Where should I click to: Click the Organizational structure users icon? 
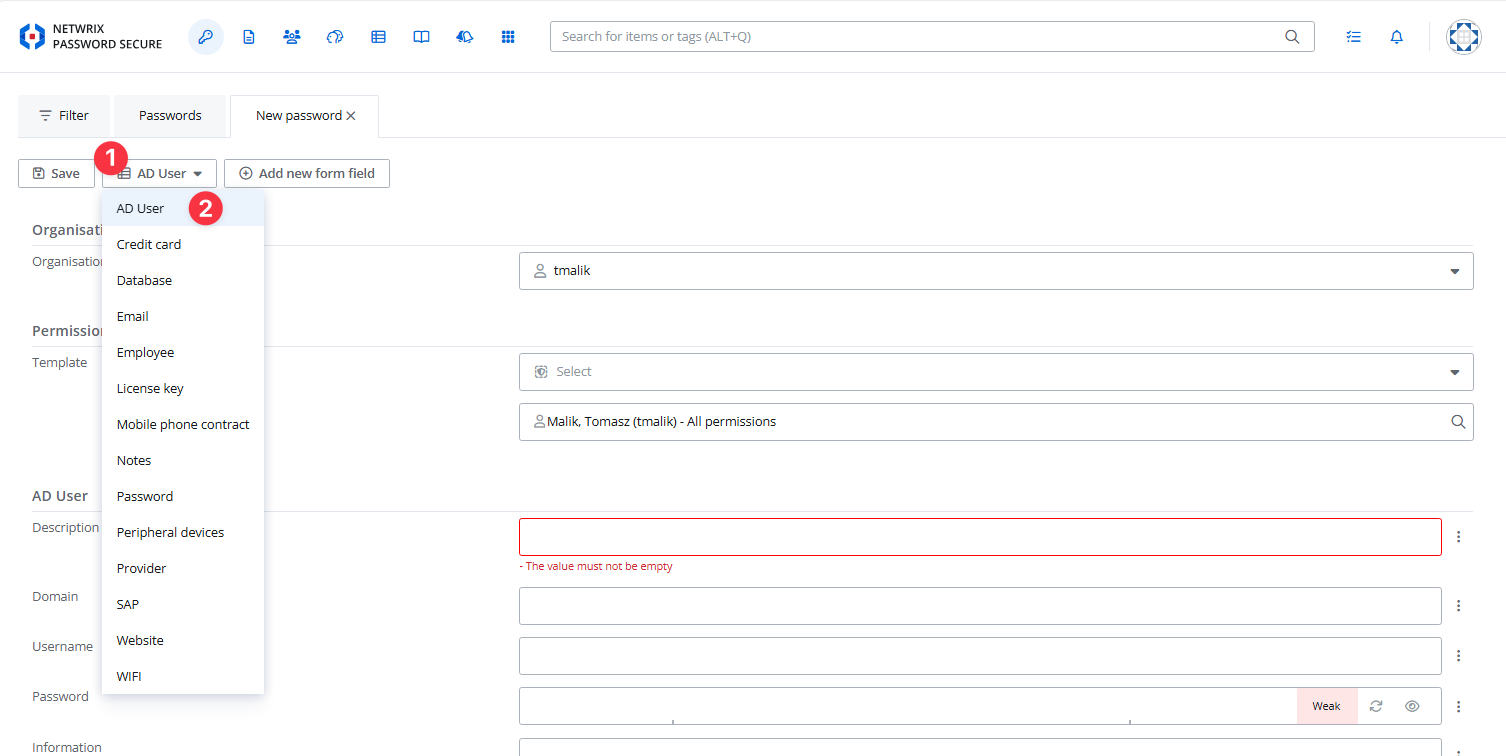click(292, 36)
